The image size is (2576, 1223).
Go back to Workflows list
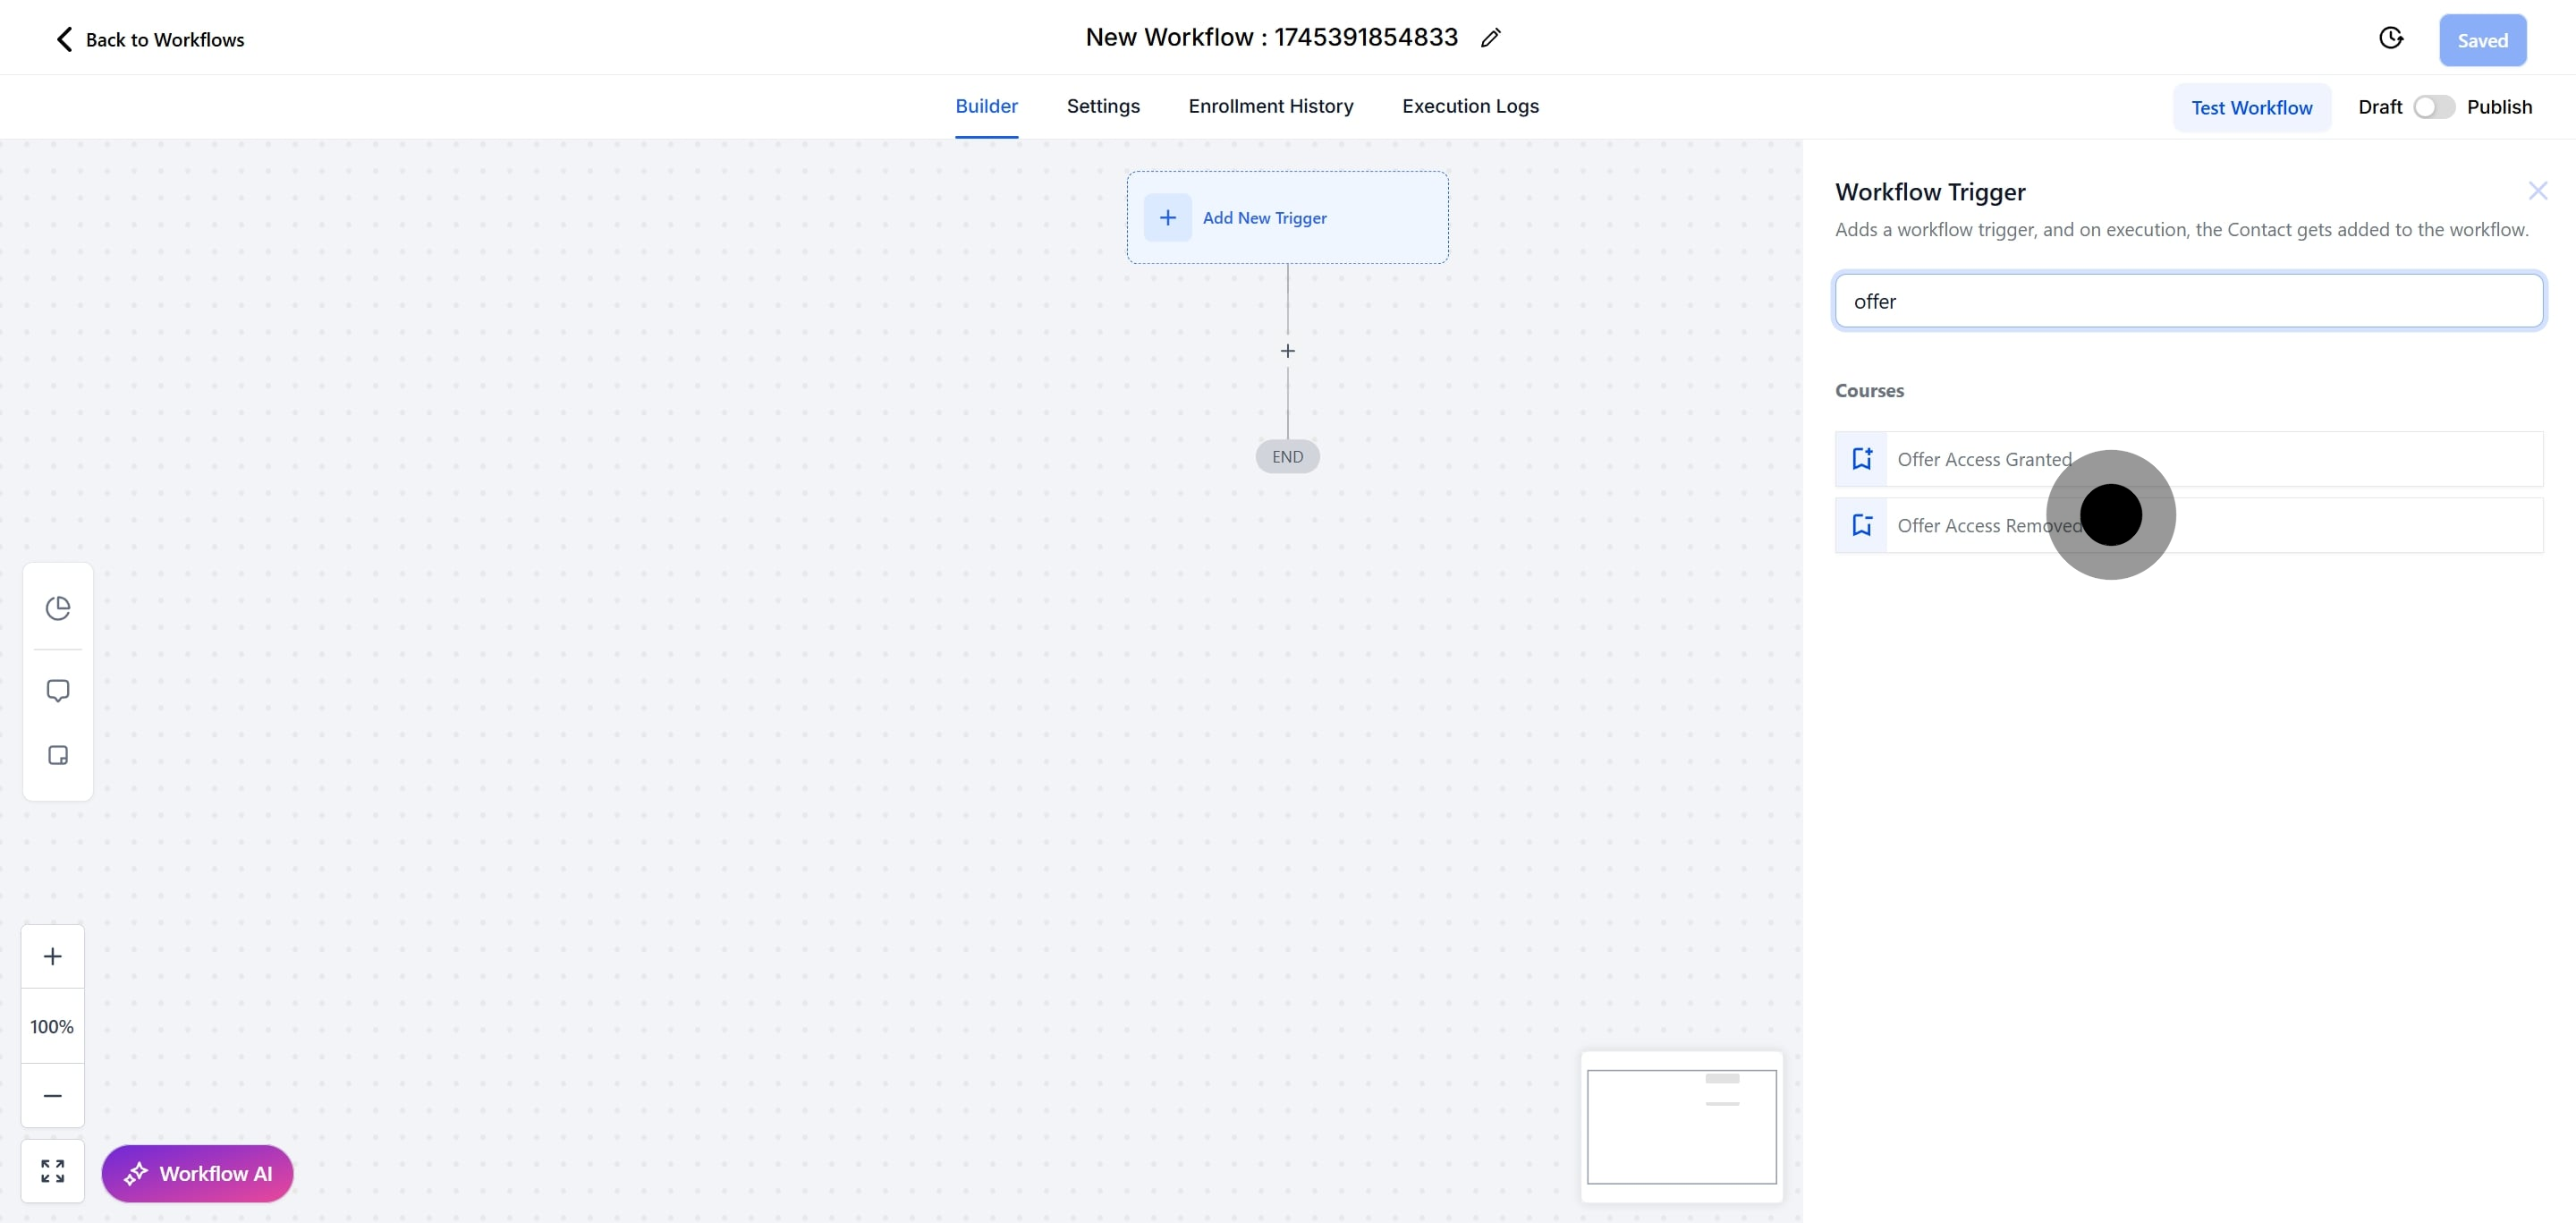[150, 39]
